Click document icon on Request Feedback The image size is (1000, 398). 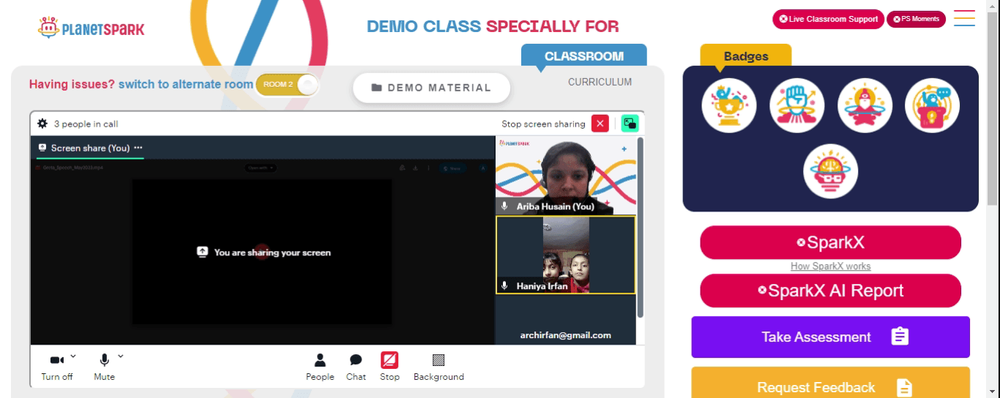pyautogui.click(x=904, y=387)
